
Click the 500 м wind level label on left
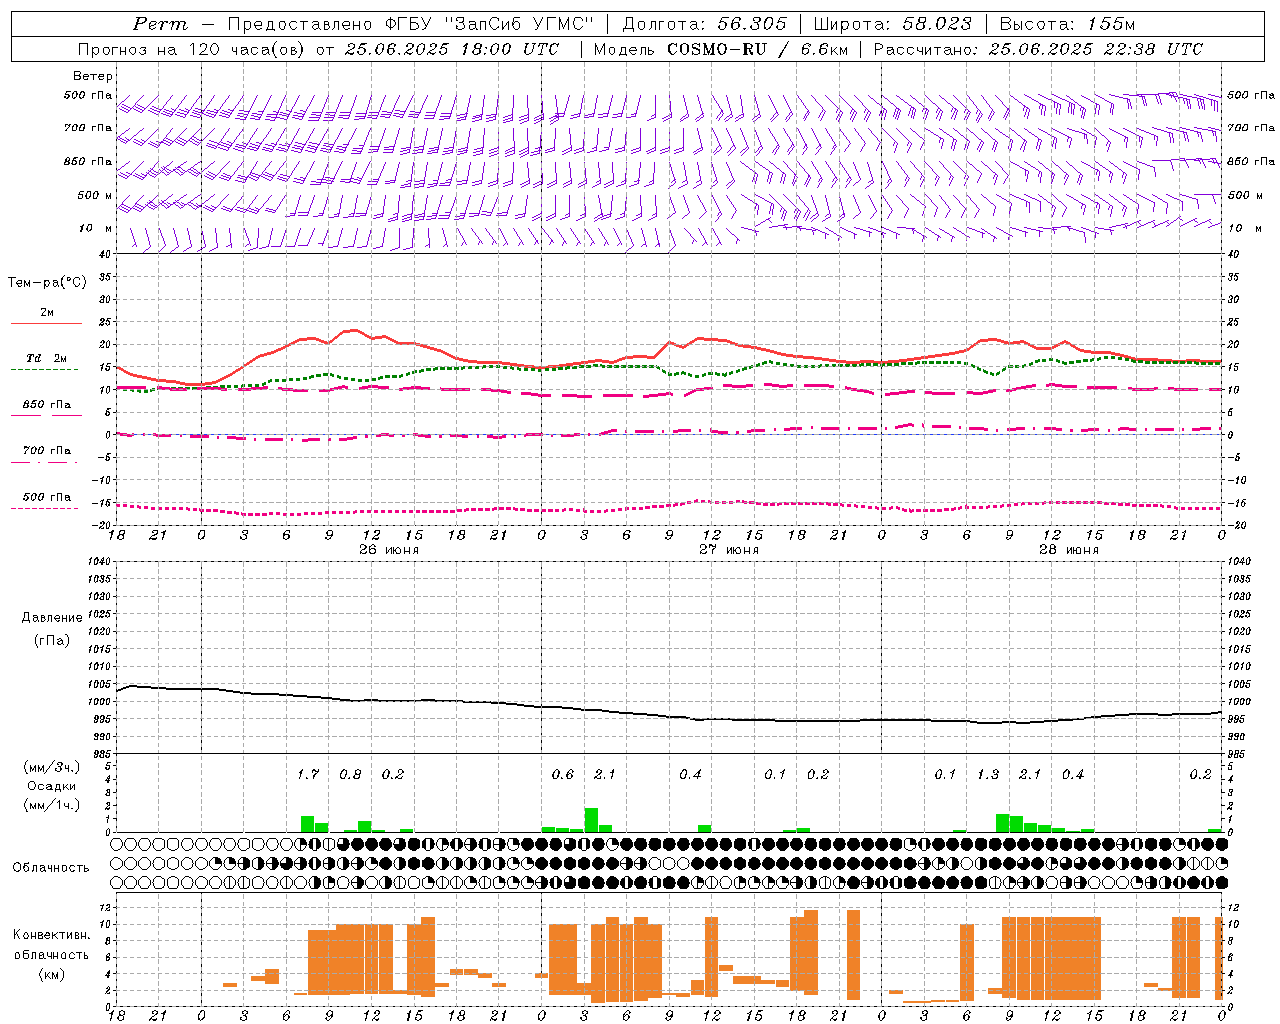click(x=95, y=195)
